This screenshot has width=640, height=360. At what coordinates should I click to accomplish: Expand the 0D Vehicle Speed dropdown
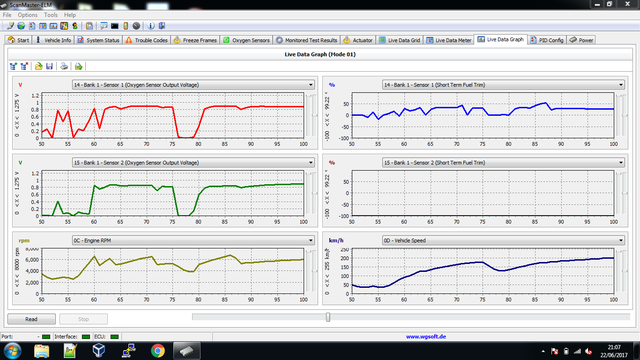(621, 240)
